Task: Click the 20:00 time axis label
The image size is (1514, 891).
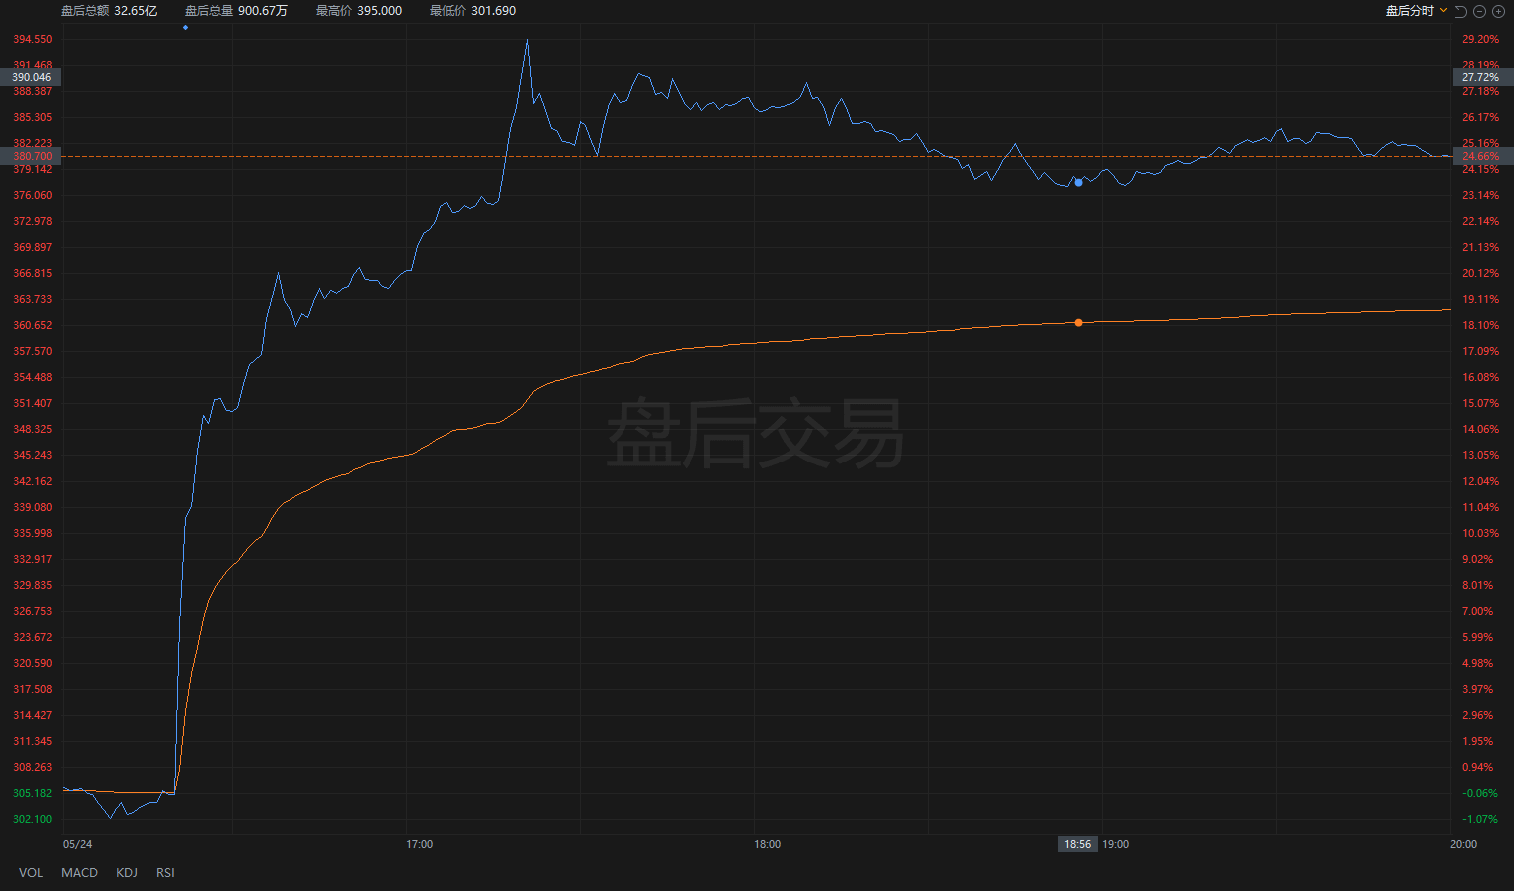Action: point(1464,845)
